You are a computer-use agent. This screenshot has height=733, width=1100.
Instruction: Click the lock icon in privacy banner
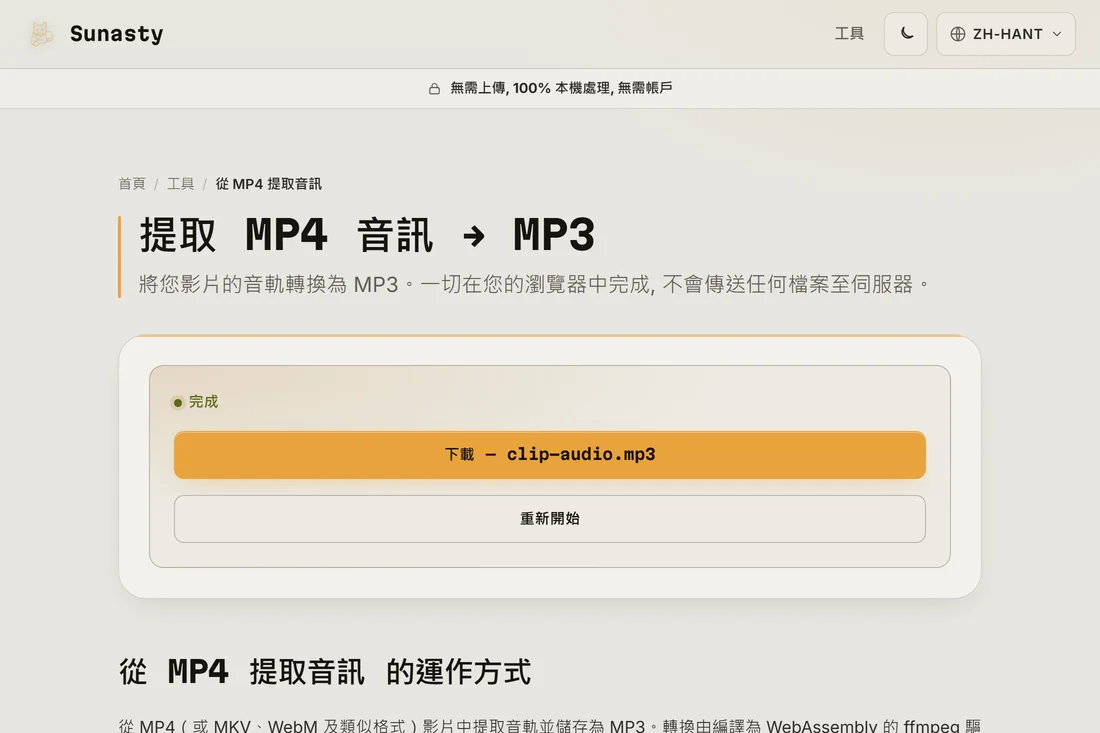434,88
